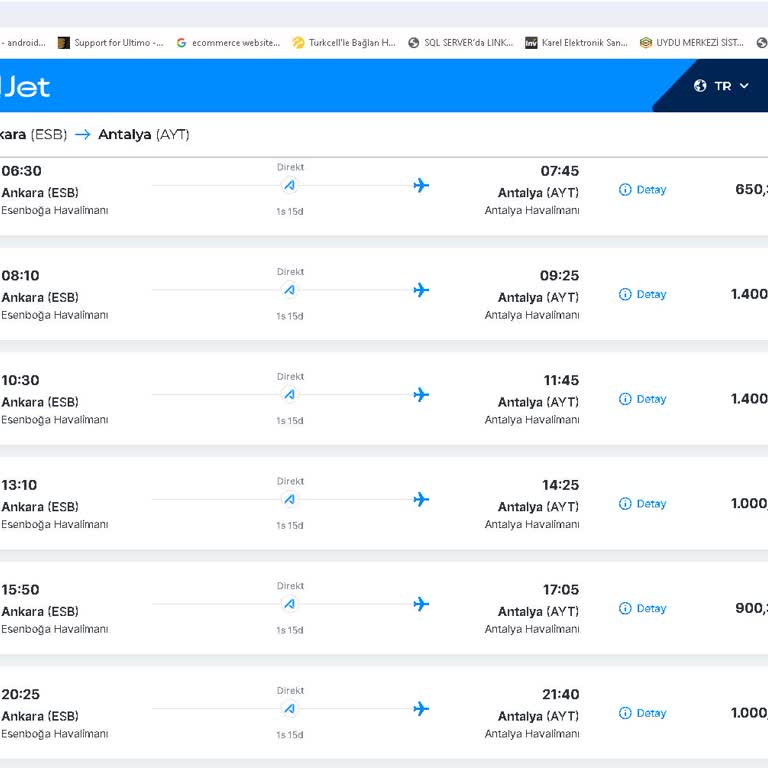Click info icon on the 10:30 flight
The width and height of the screenshot is (768, 768).
coord(625,399)
